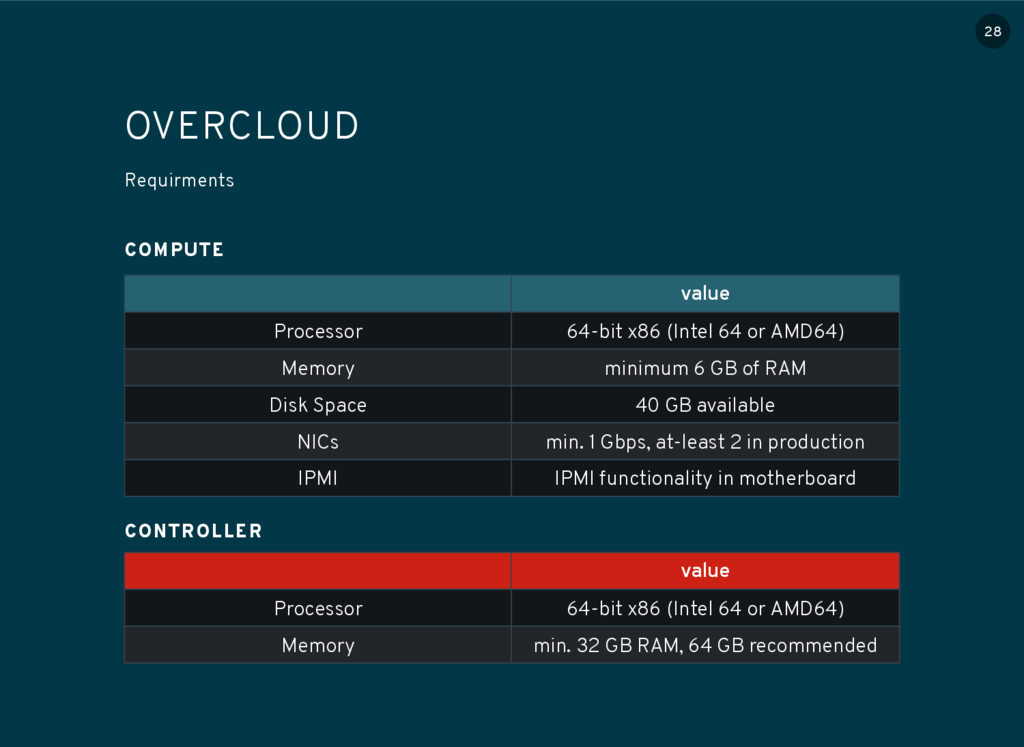Click the minimum 6 GB of RAM cell
This screenshot has height=747, width=1024.
coord(705,368)
